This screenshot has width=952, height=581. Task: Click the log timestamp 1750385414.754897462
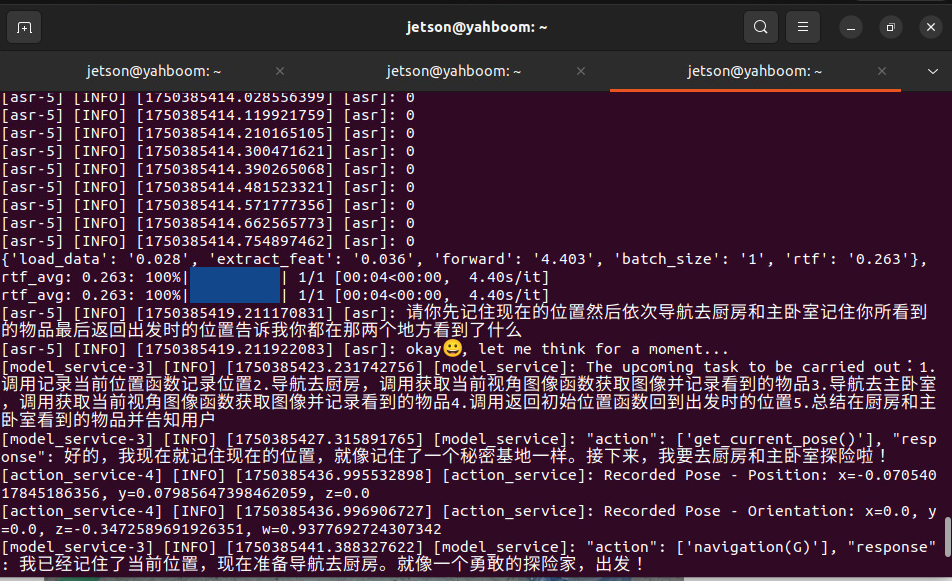click(x=235, y=241)
